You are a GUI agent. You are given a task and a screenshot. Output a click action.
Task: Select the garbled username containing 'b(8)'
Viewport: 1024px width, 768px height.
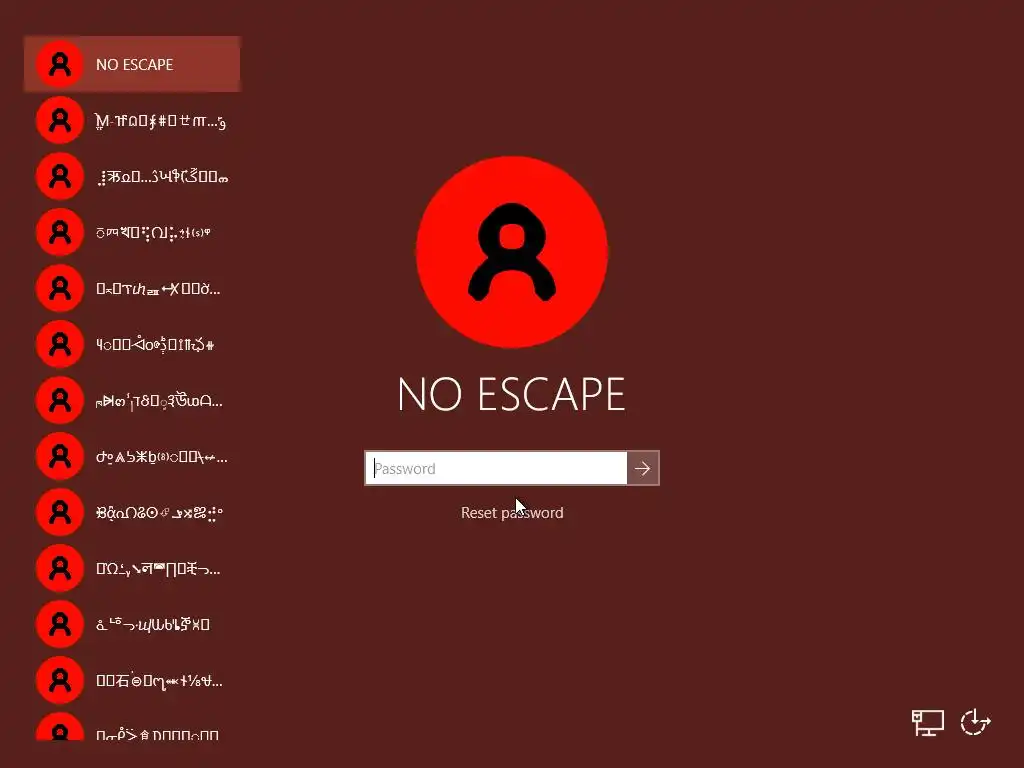point(161,457)
